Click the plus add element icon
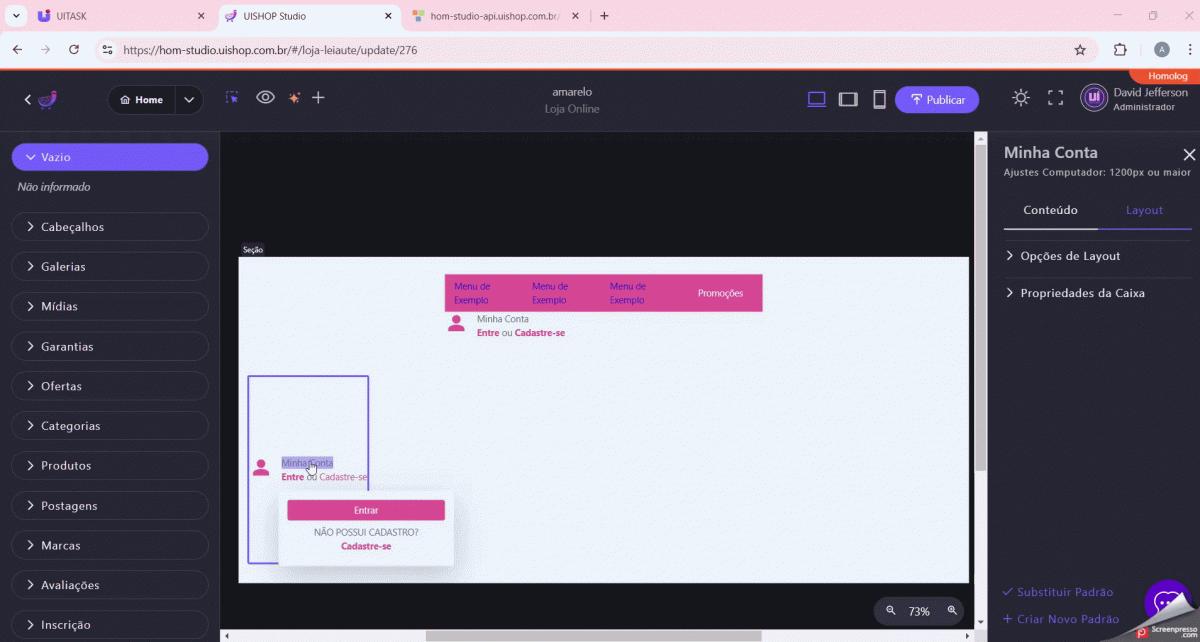Screen dimensions: 1200x642 tap(318, 98)
